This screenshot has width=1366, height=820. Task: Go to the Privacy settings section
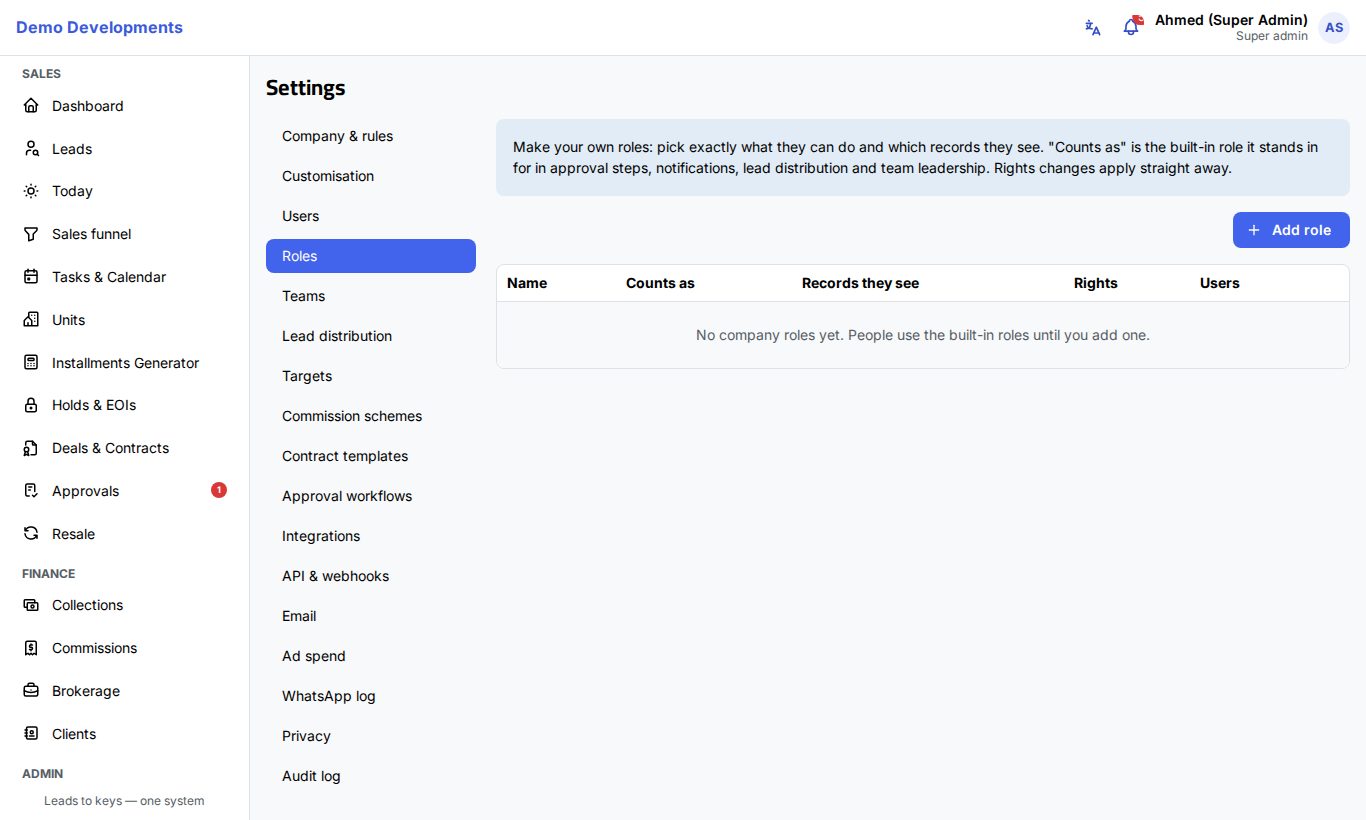coord(371,736)
